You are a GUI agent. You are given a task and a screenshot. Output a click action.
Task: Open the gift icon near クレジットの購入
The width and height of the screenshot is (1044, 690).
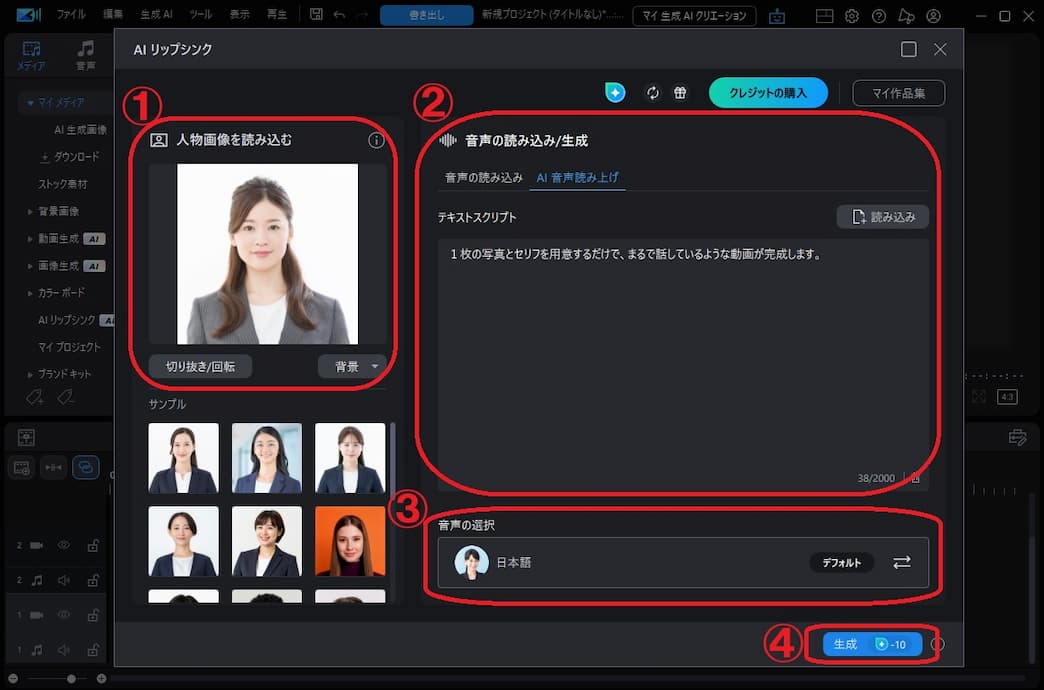pos(680,92)
